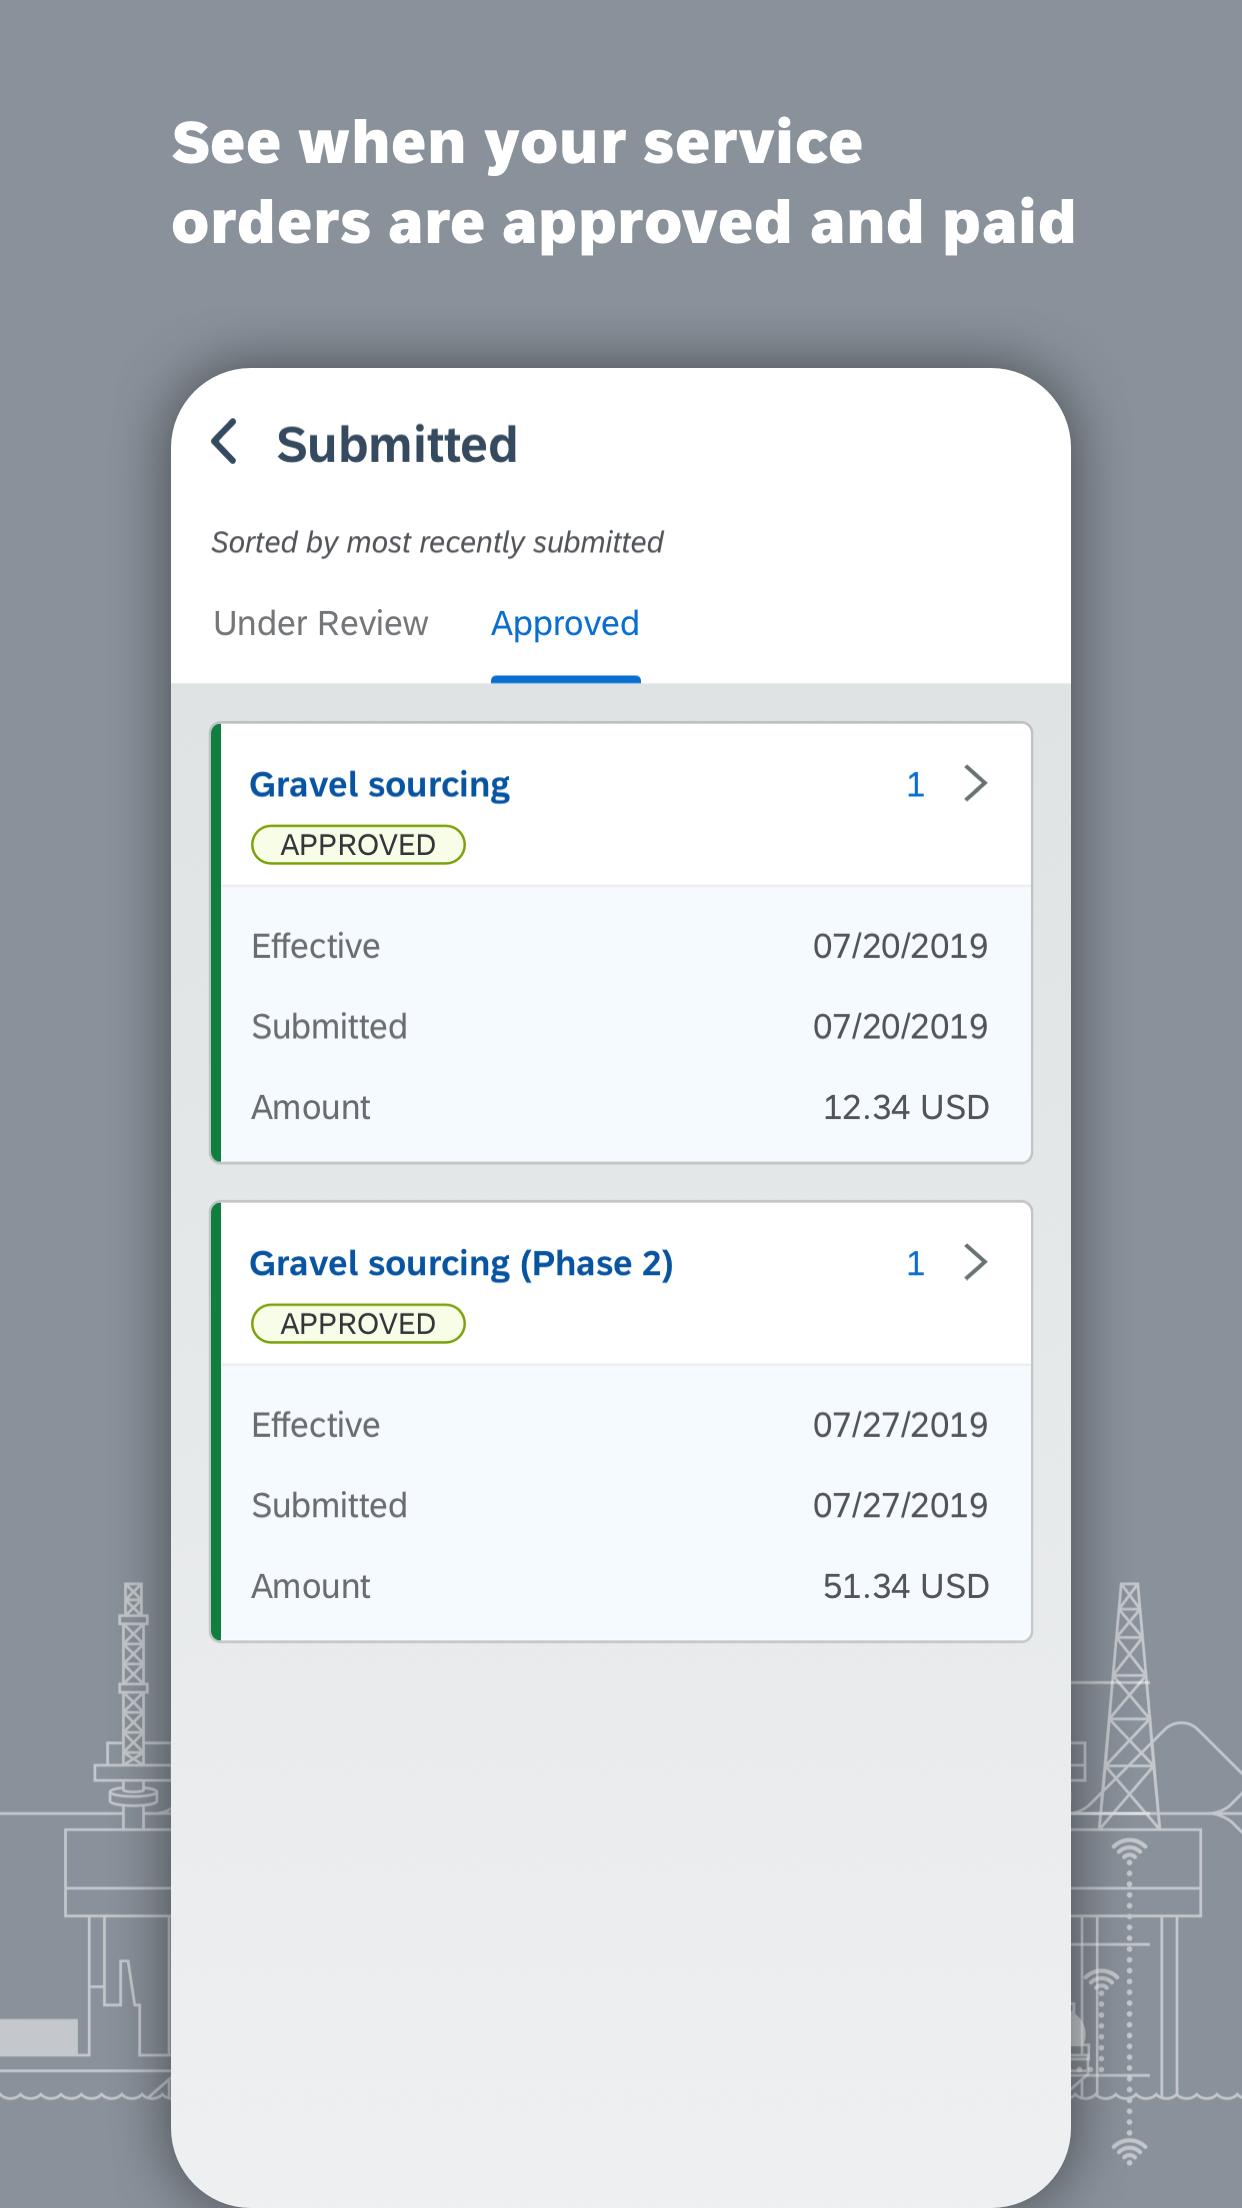
Task: Open the Gravel sourcing (Phase 2) title link
Action: (x=461, y=1264)
